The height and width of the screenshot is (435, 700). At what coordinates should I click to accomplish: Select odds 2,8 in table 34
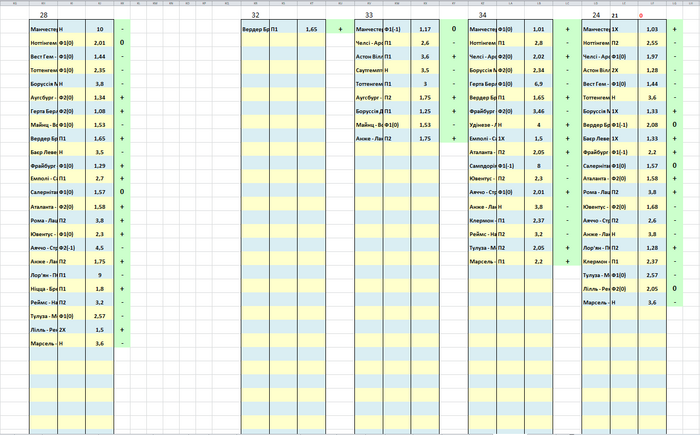point(539,43)
